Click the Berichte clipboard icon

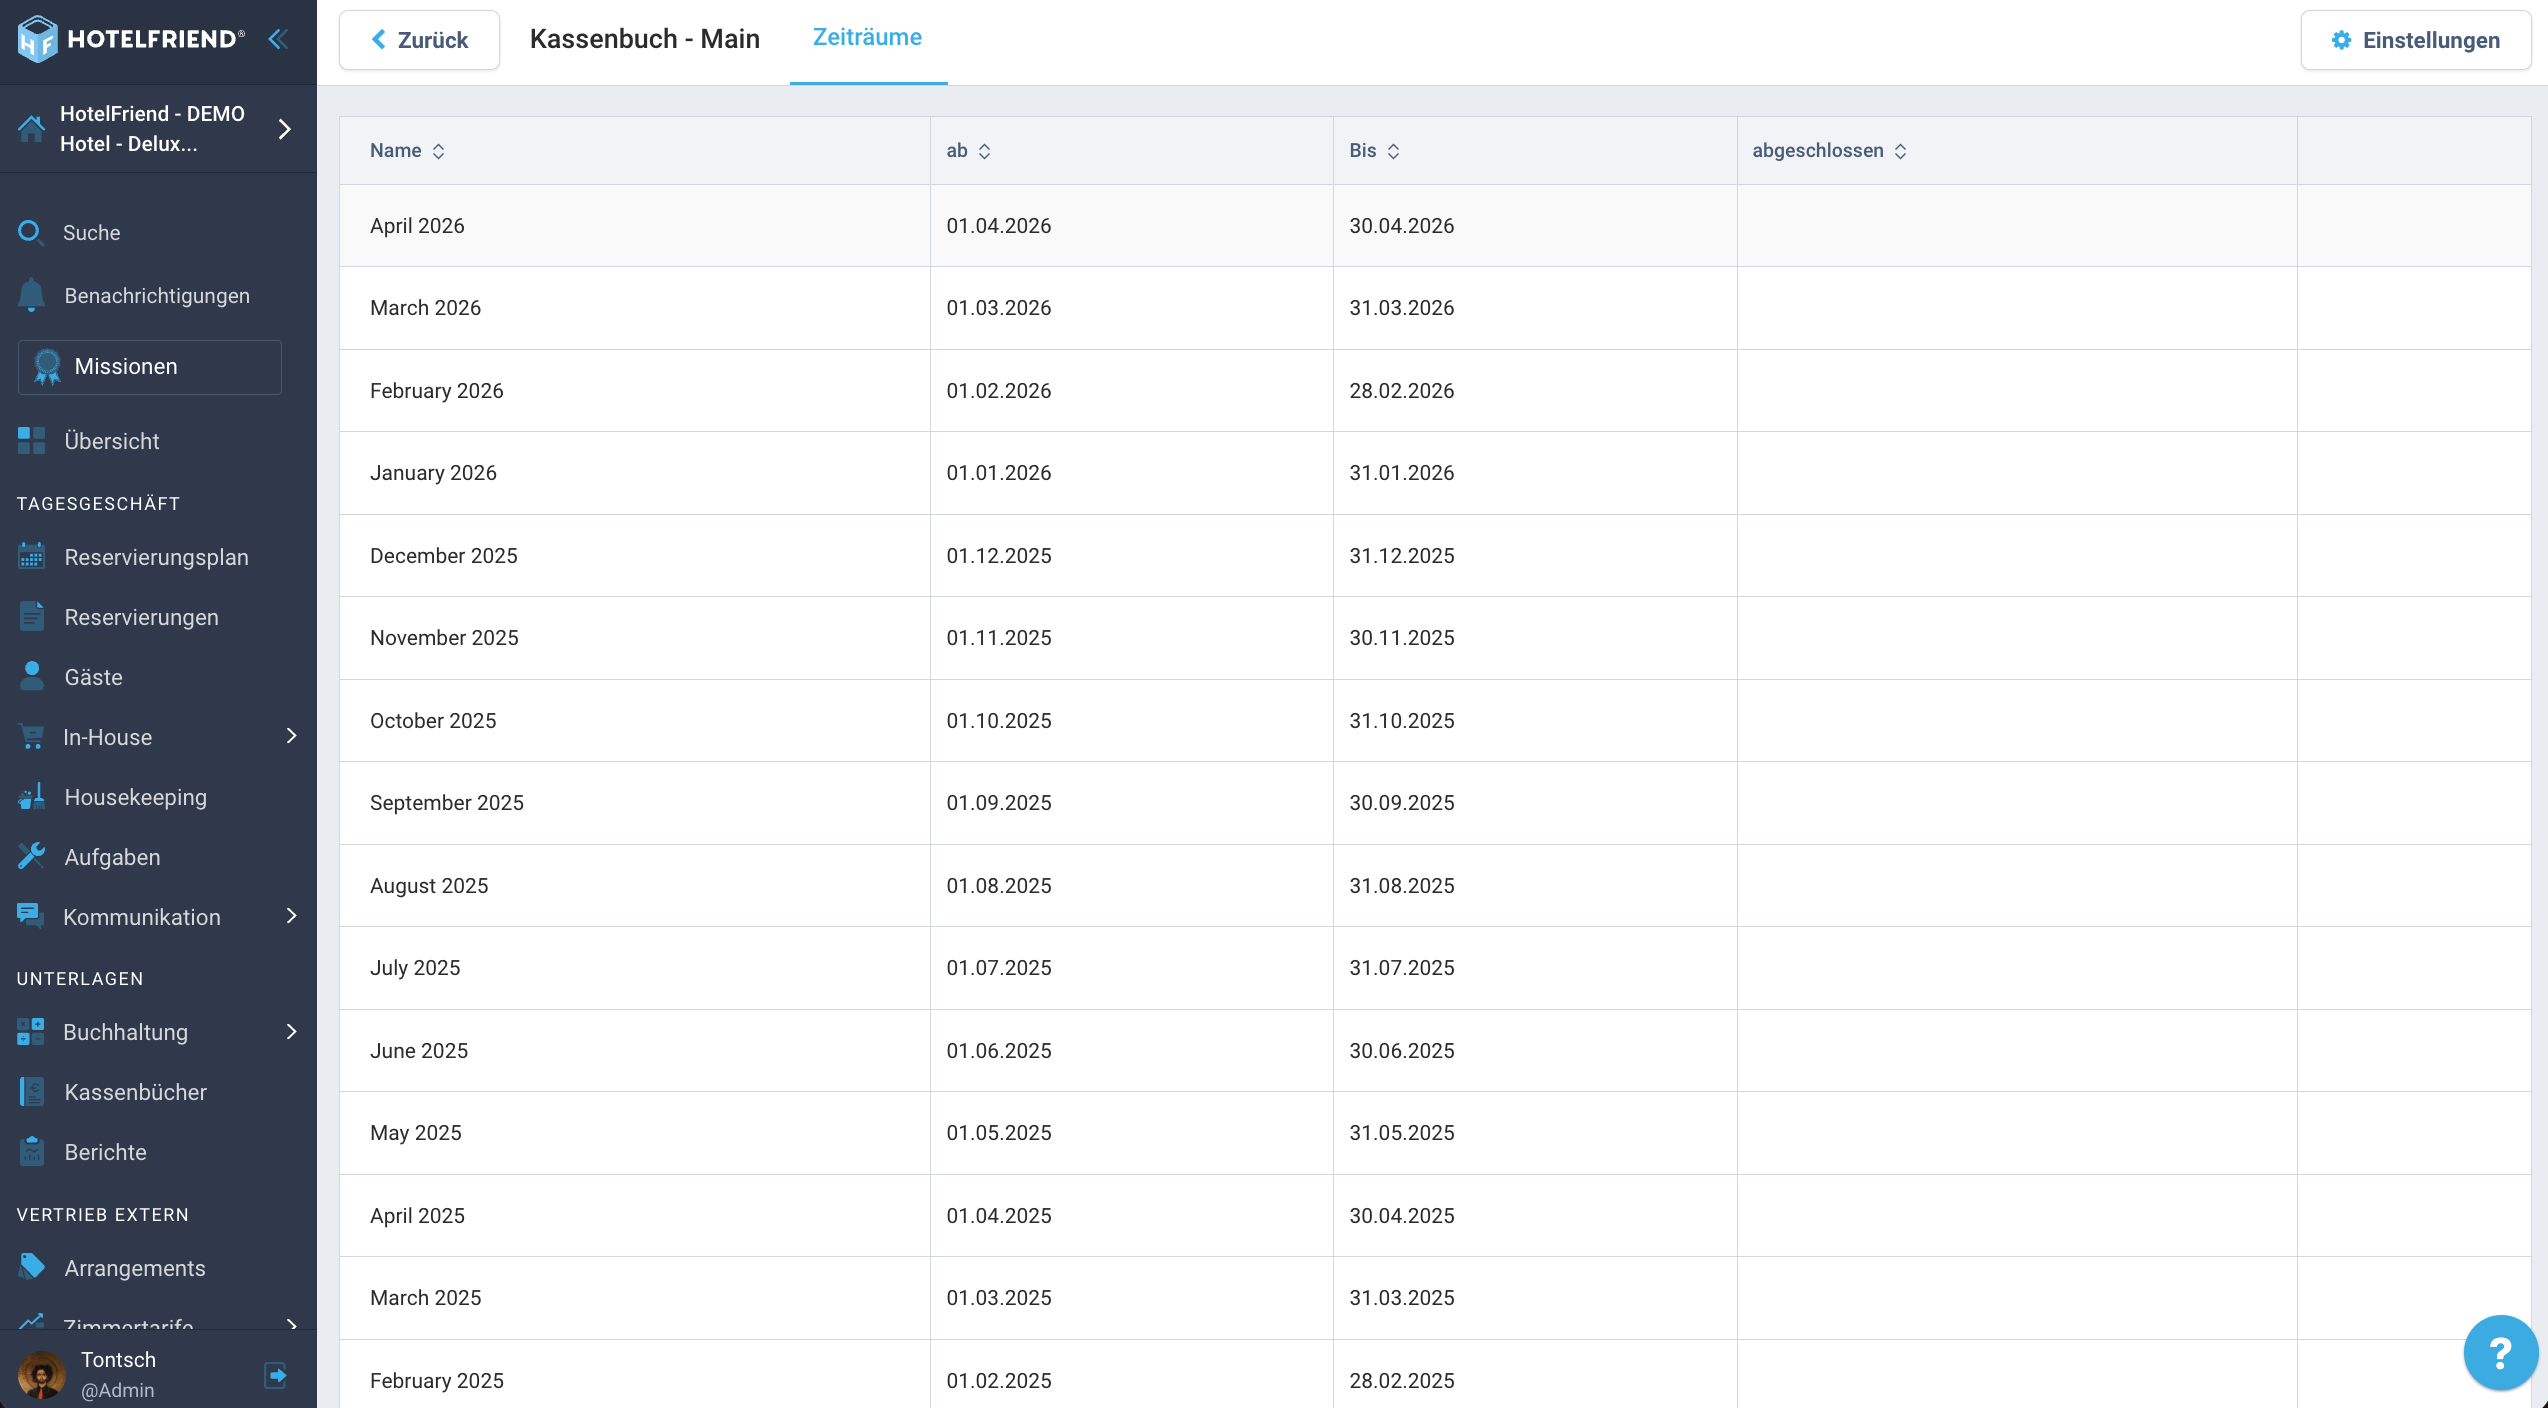(31, 1152)
